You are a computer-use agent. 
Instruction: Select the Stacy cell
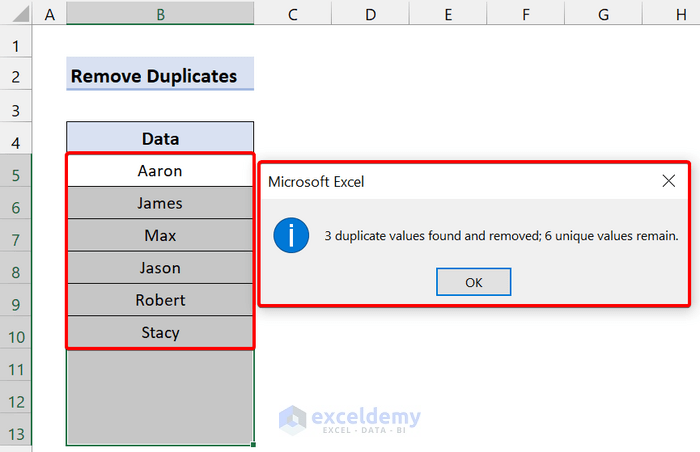(160, 332)
